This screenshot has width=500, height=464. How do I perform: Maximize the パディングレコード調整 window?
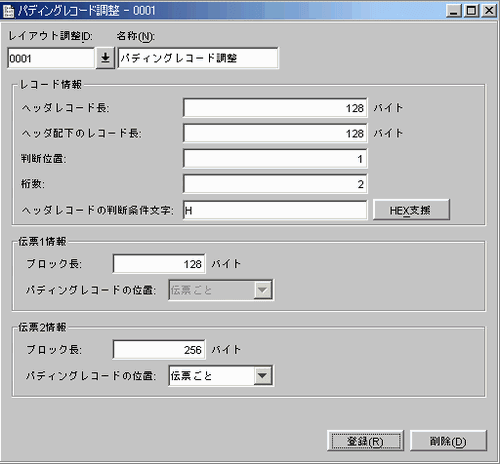pos(471,11)
